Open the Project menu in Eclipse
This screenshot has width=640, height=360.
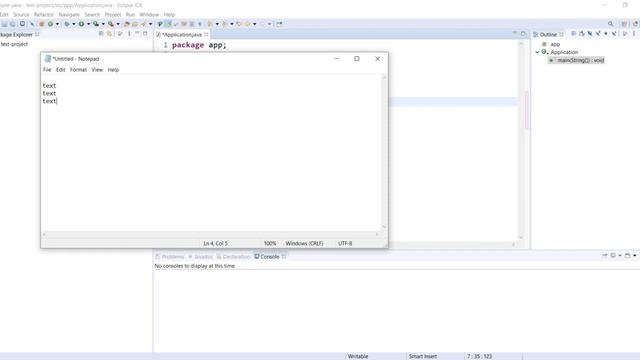point(113,15)
